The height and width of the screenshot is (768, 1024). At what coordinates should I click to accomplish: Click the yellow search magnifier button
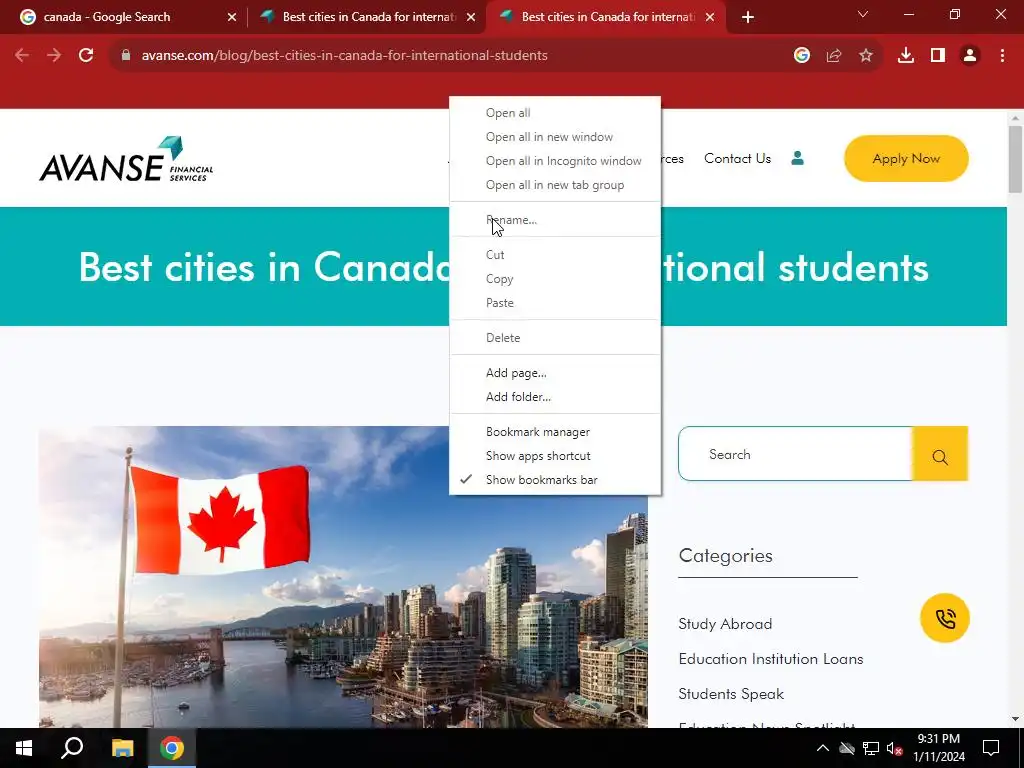click(x=940, y=454)
